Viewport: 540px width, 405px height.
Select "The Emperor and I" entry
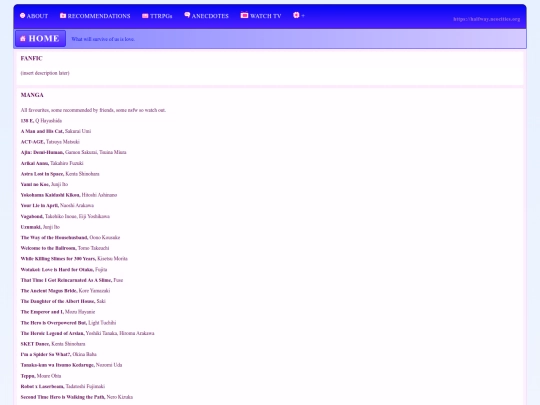pos(58,312)
